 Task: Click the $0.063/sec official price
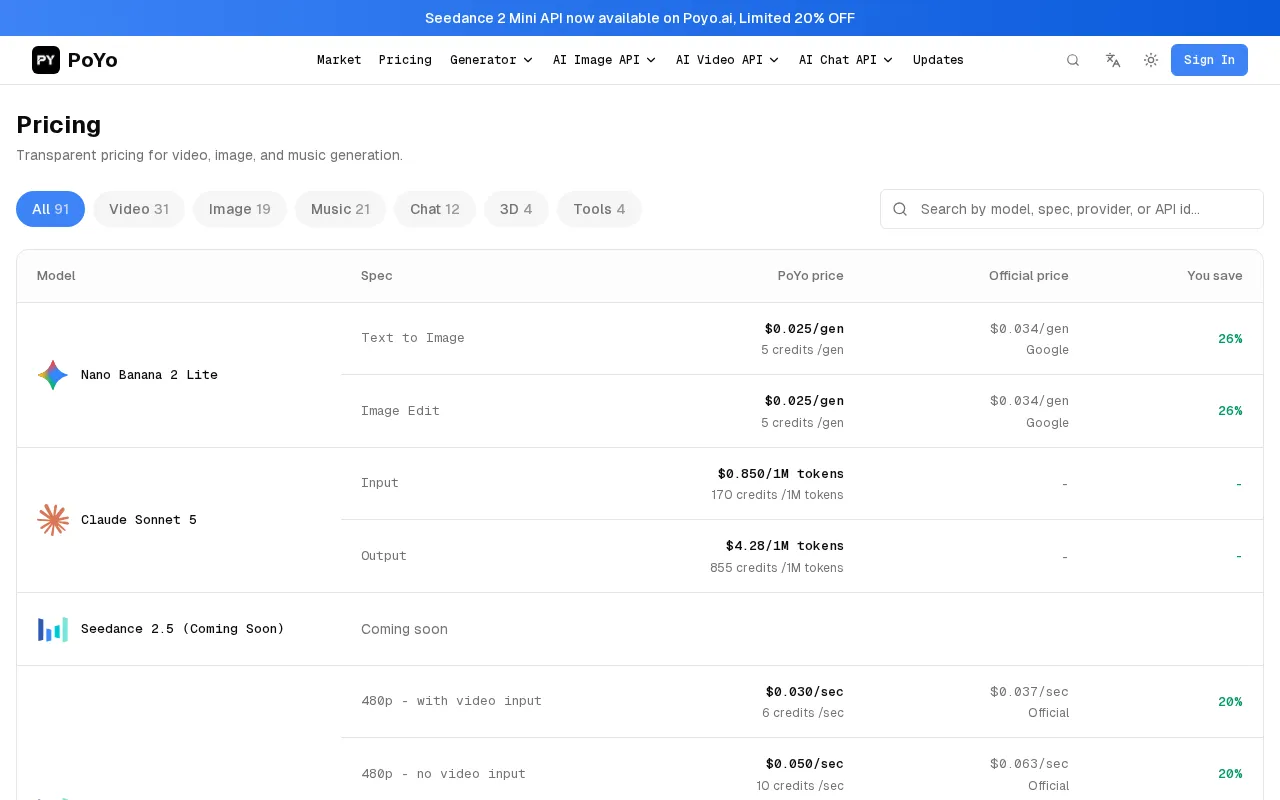tap(1029, 764)
